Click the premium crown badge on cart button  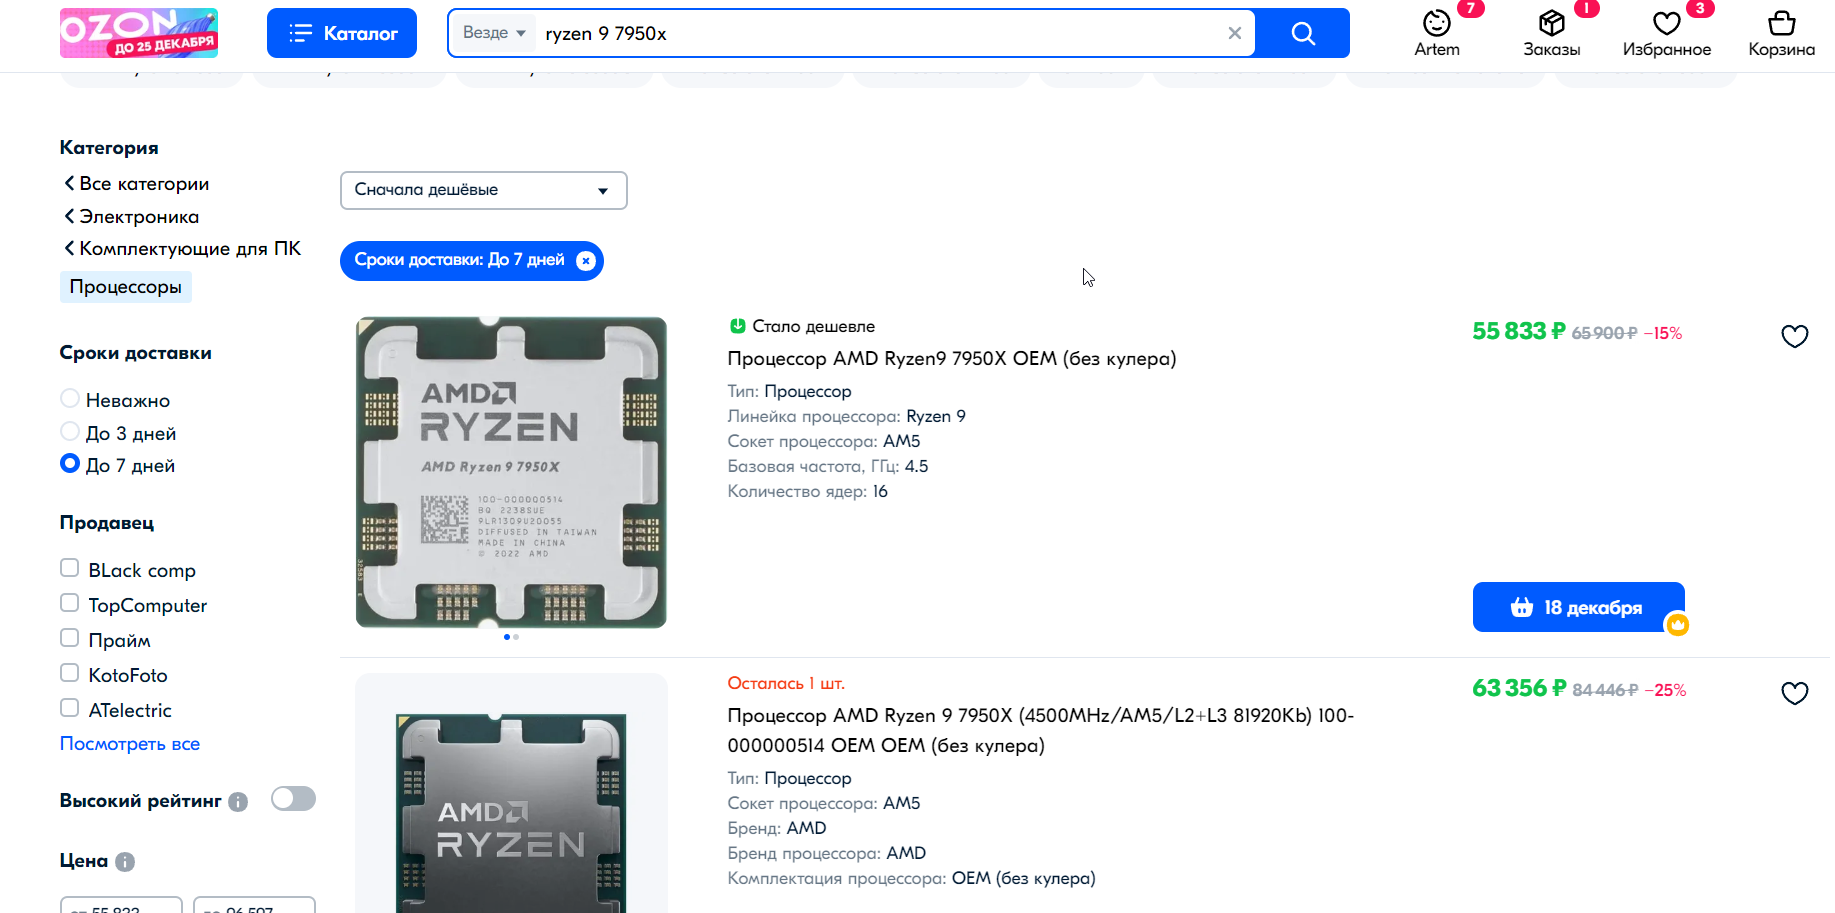pos(1677,625)
